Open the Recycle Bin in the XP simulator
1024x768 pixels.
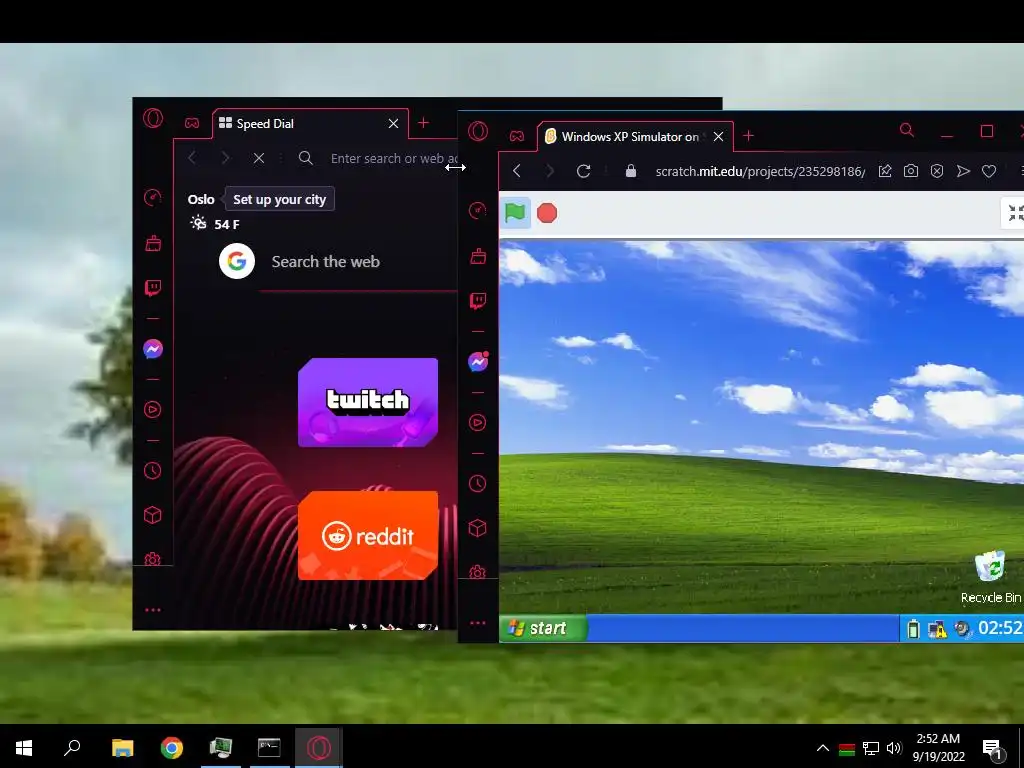991,577
